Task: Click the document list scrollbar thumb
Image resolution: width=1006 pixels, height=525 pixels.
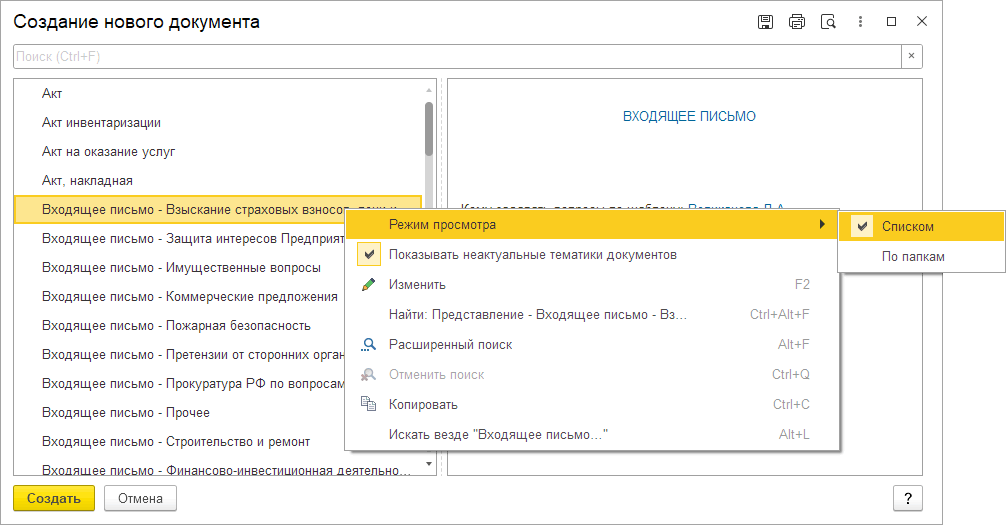Action: 429,128
